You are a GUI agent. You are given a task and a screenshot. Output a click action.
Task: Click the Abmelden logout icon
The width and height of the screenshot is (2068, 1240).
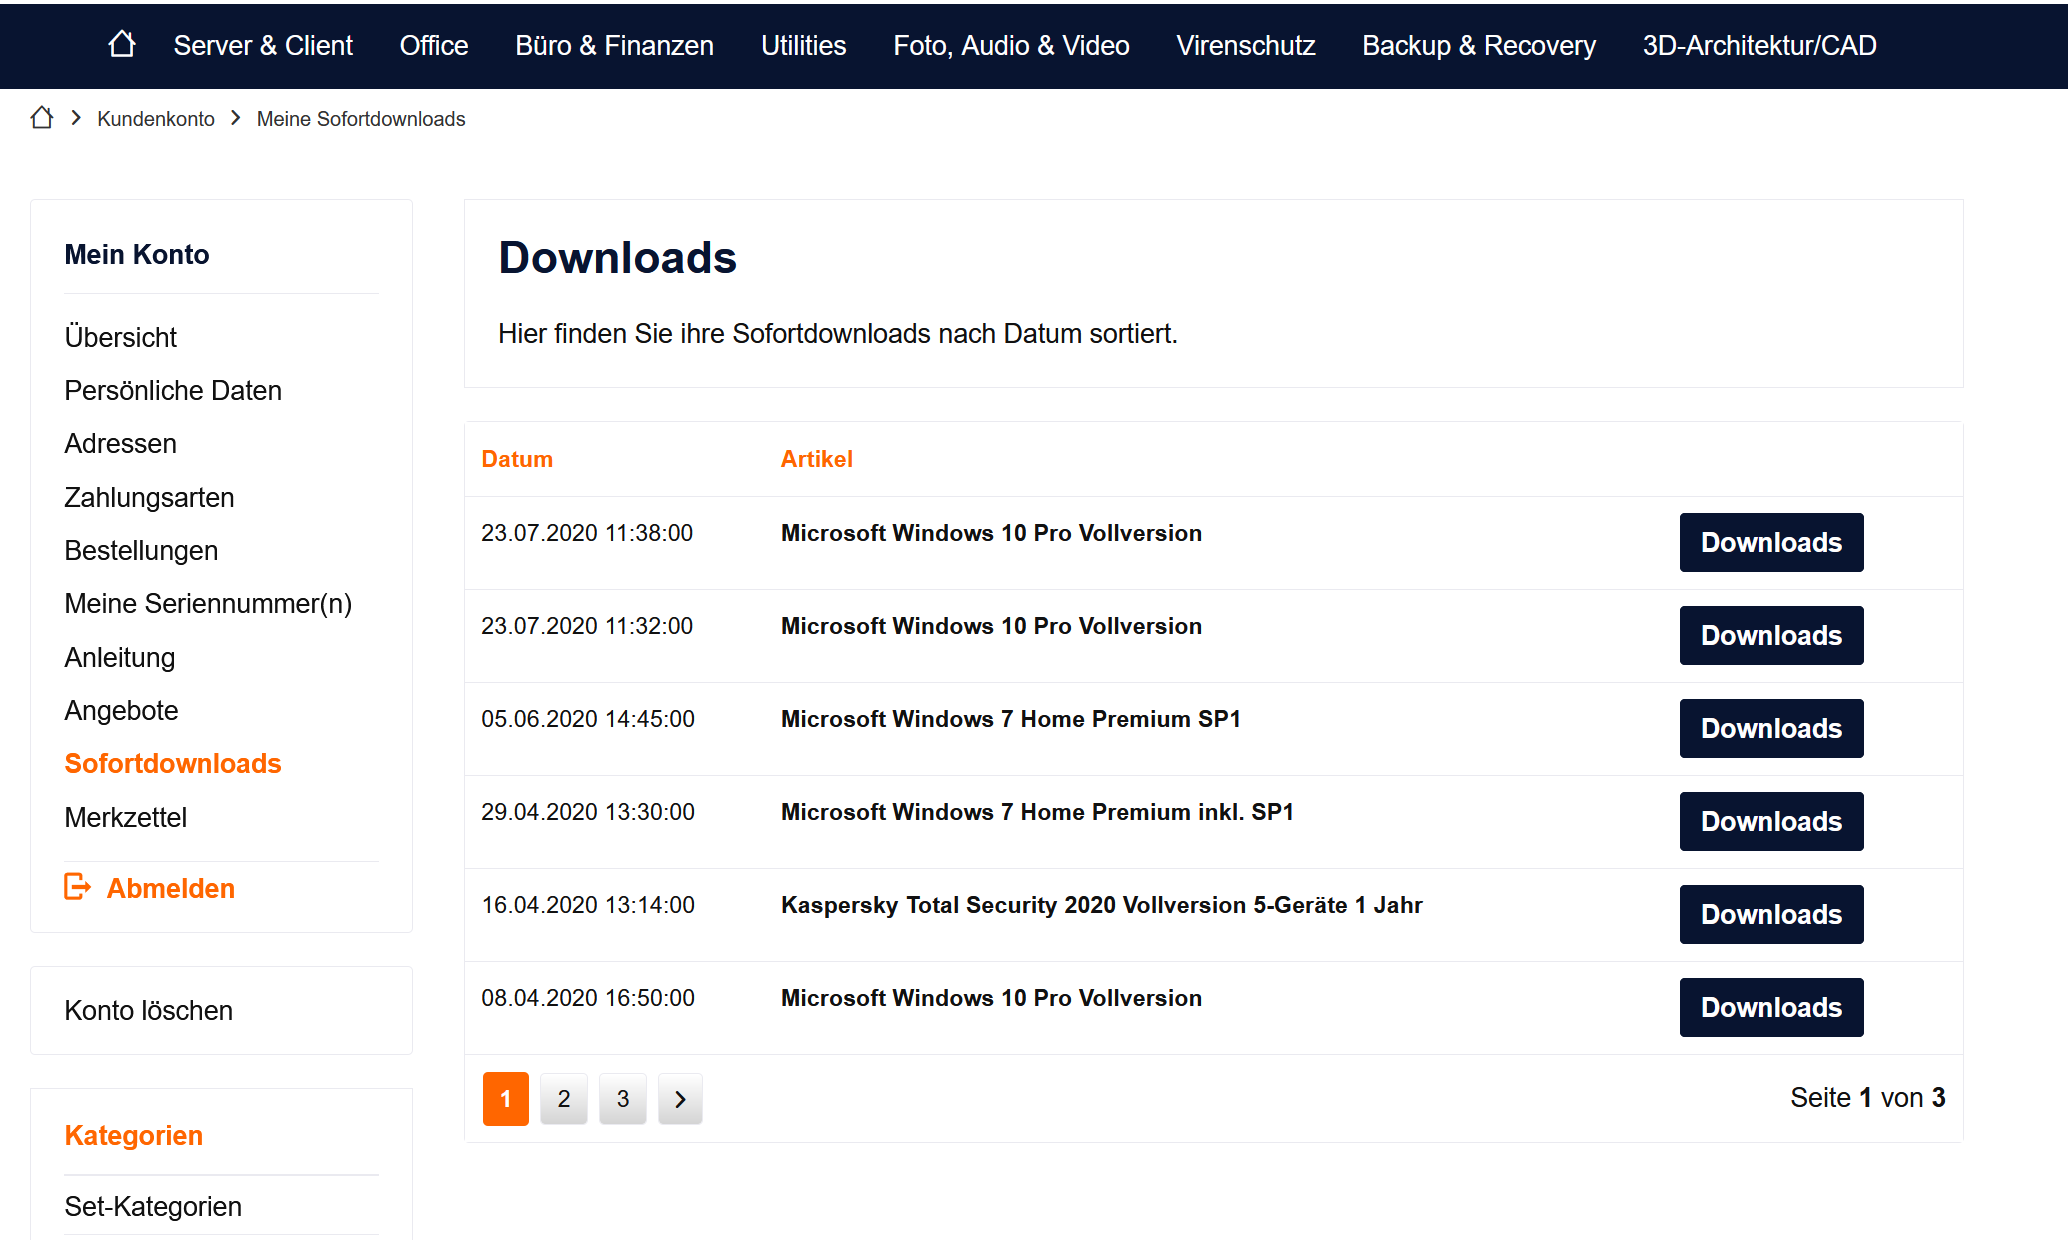click(x=78, y=887)
